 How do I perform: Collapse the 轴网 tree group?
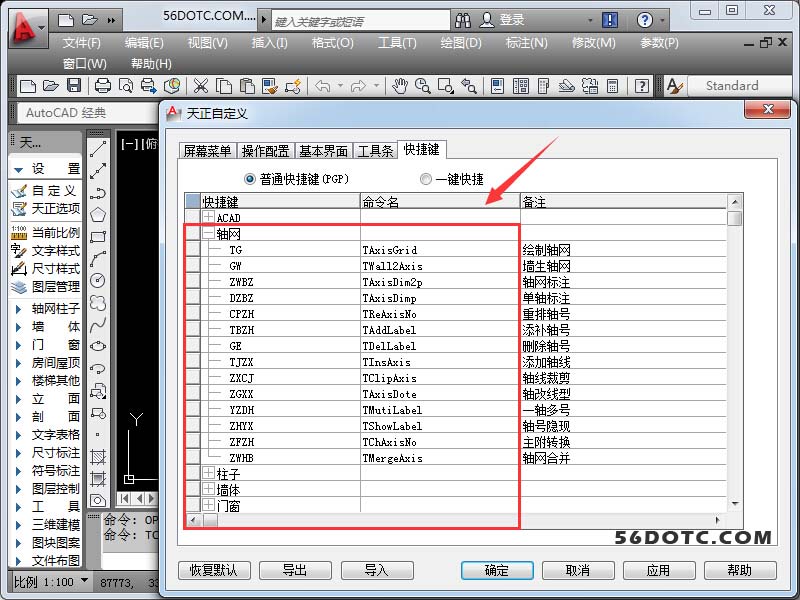point(209,234)
